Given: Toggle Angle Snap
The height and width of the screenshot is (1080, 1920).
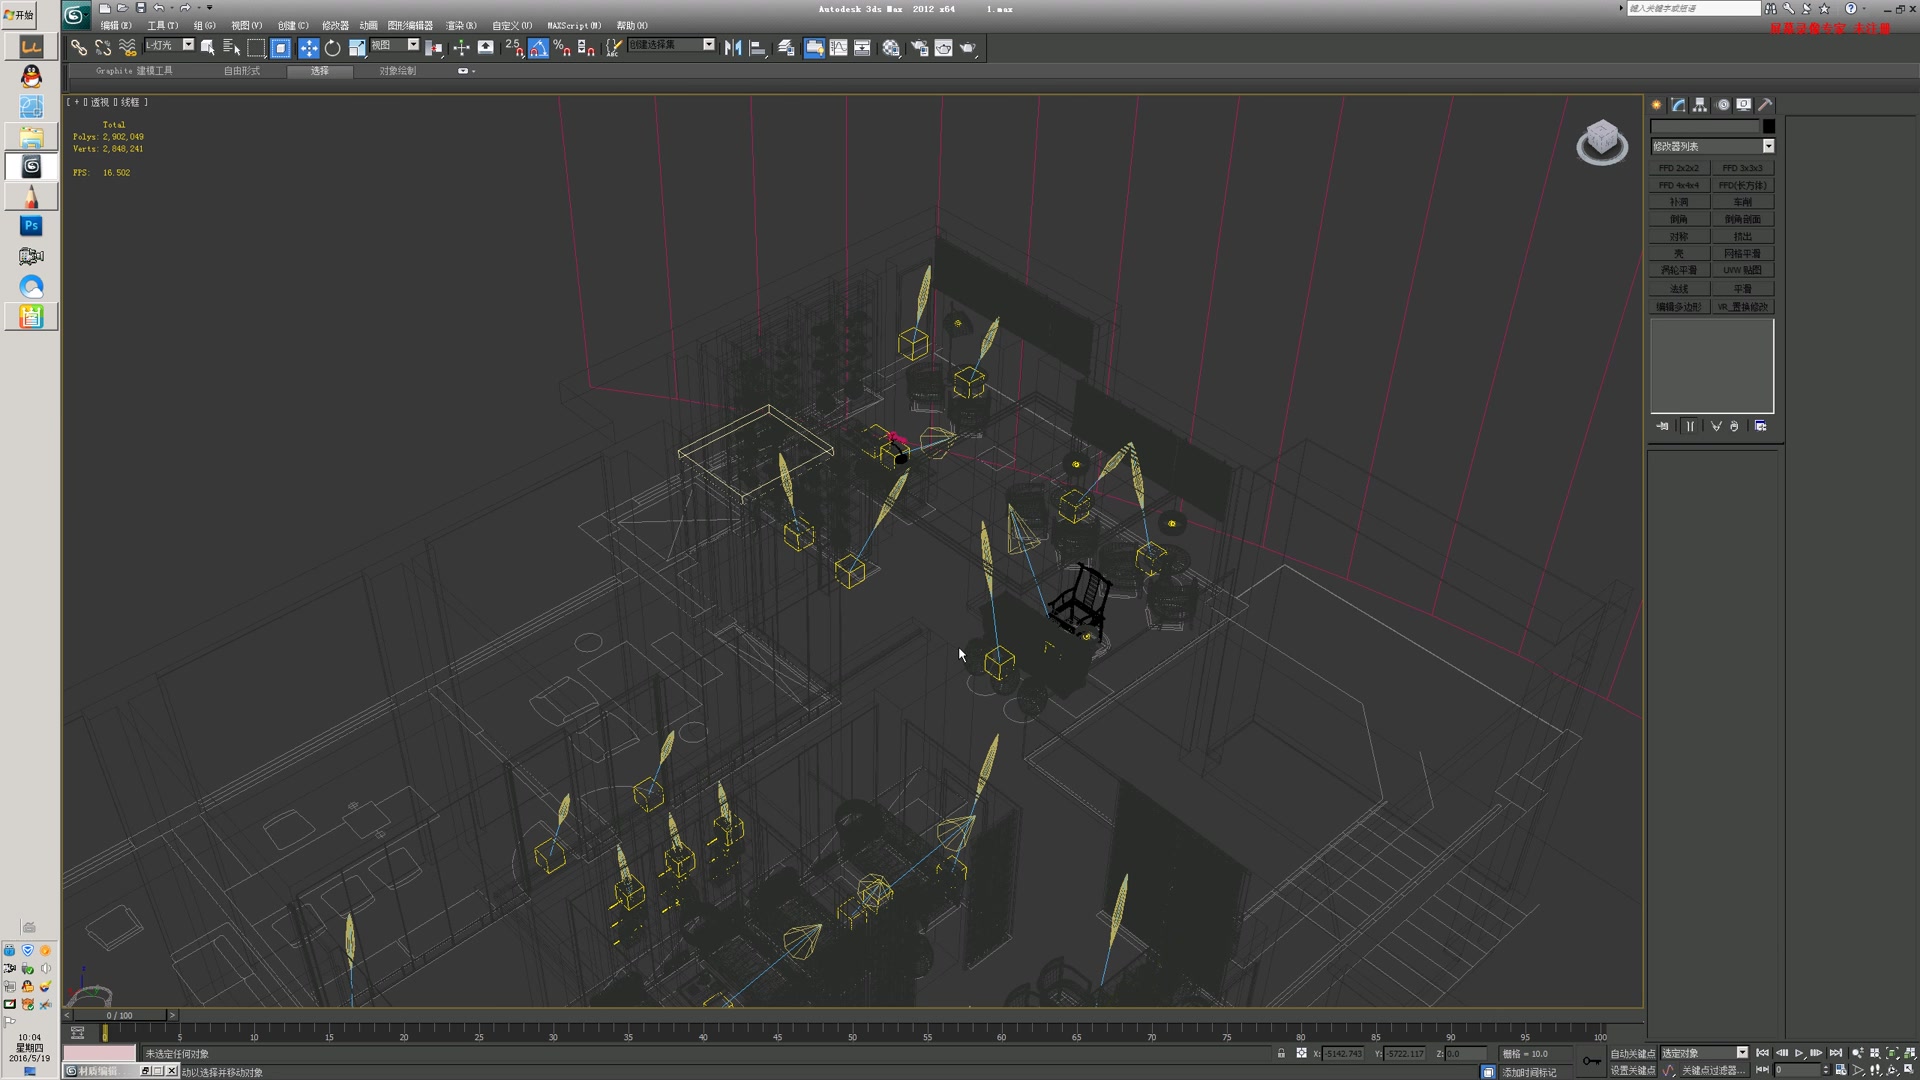Looking at the screenshot, I should pyautogui.click(x=538, y=47).
